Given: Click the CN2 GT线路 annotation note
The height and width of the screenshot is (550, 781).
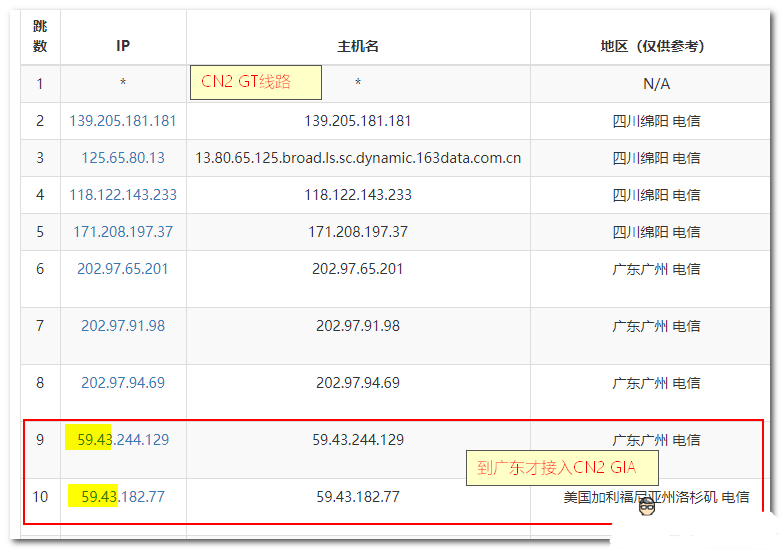Looking at the screenshot, I should click(x=255, y=82).
